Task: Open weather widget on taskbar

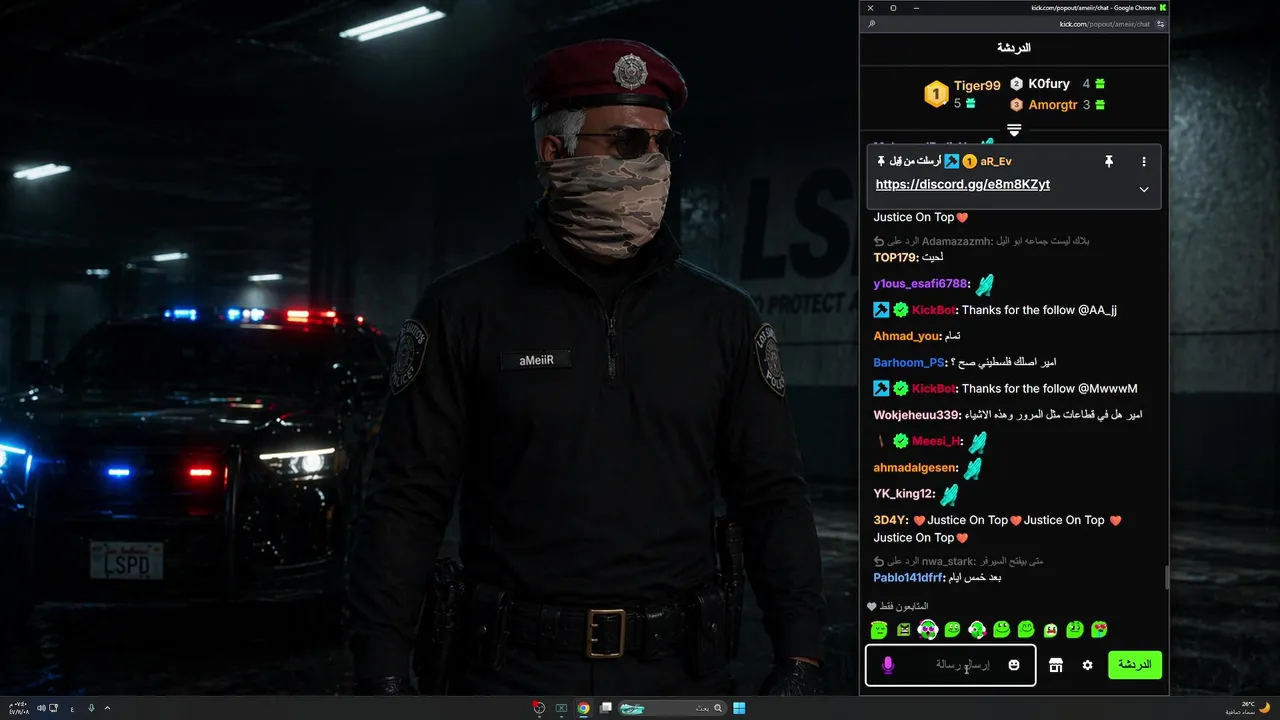Action: tap(1246, 708)
